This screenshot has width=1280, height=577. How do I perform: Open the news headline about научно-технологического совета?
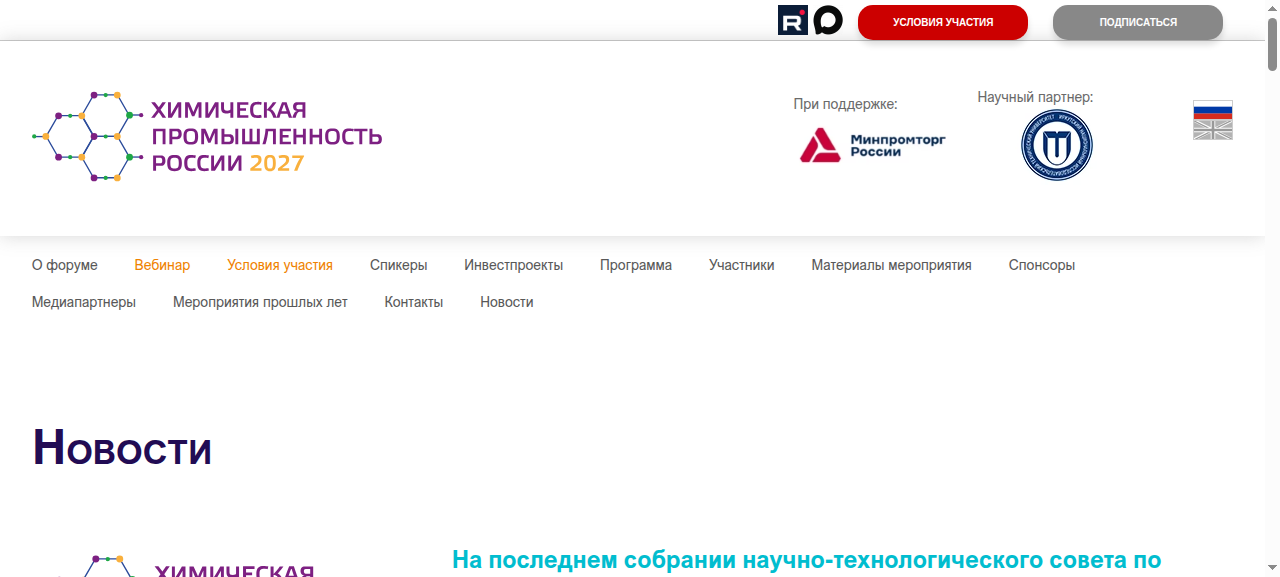click(x=807, y=560)
